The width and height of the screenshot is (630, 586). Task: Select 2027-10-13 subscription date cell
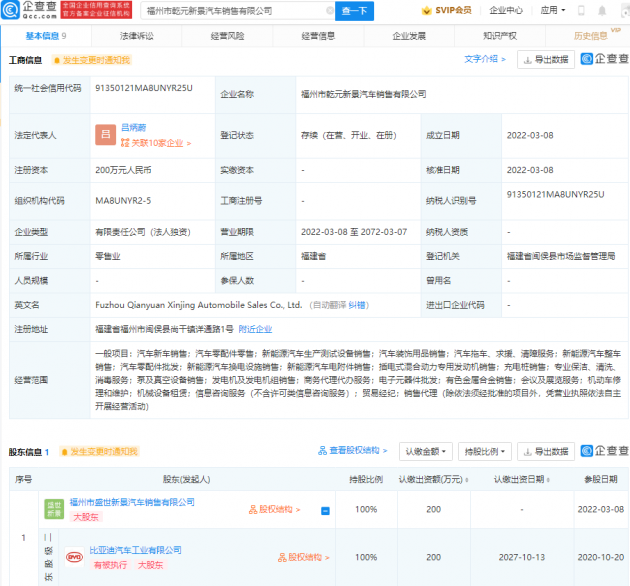522,557
